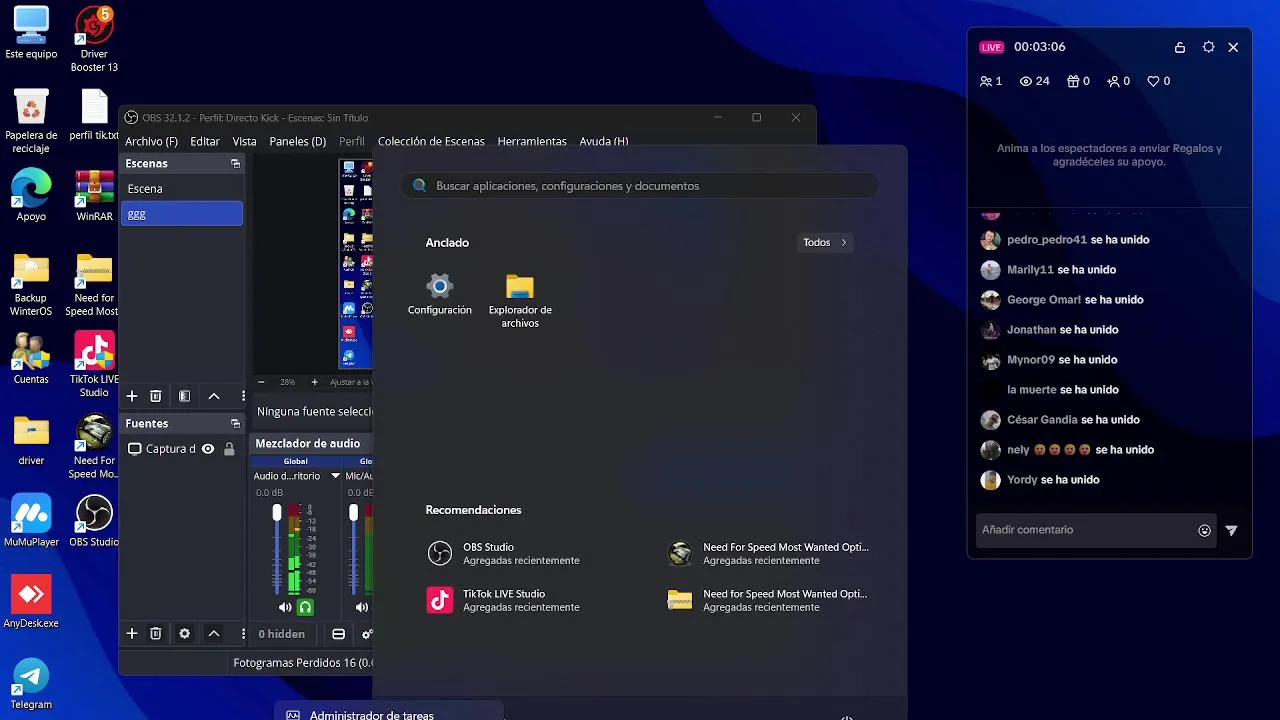Adjust Mic/Aux volume fader

click(x=353, y=512)
